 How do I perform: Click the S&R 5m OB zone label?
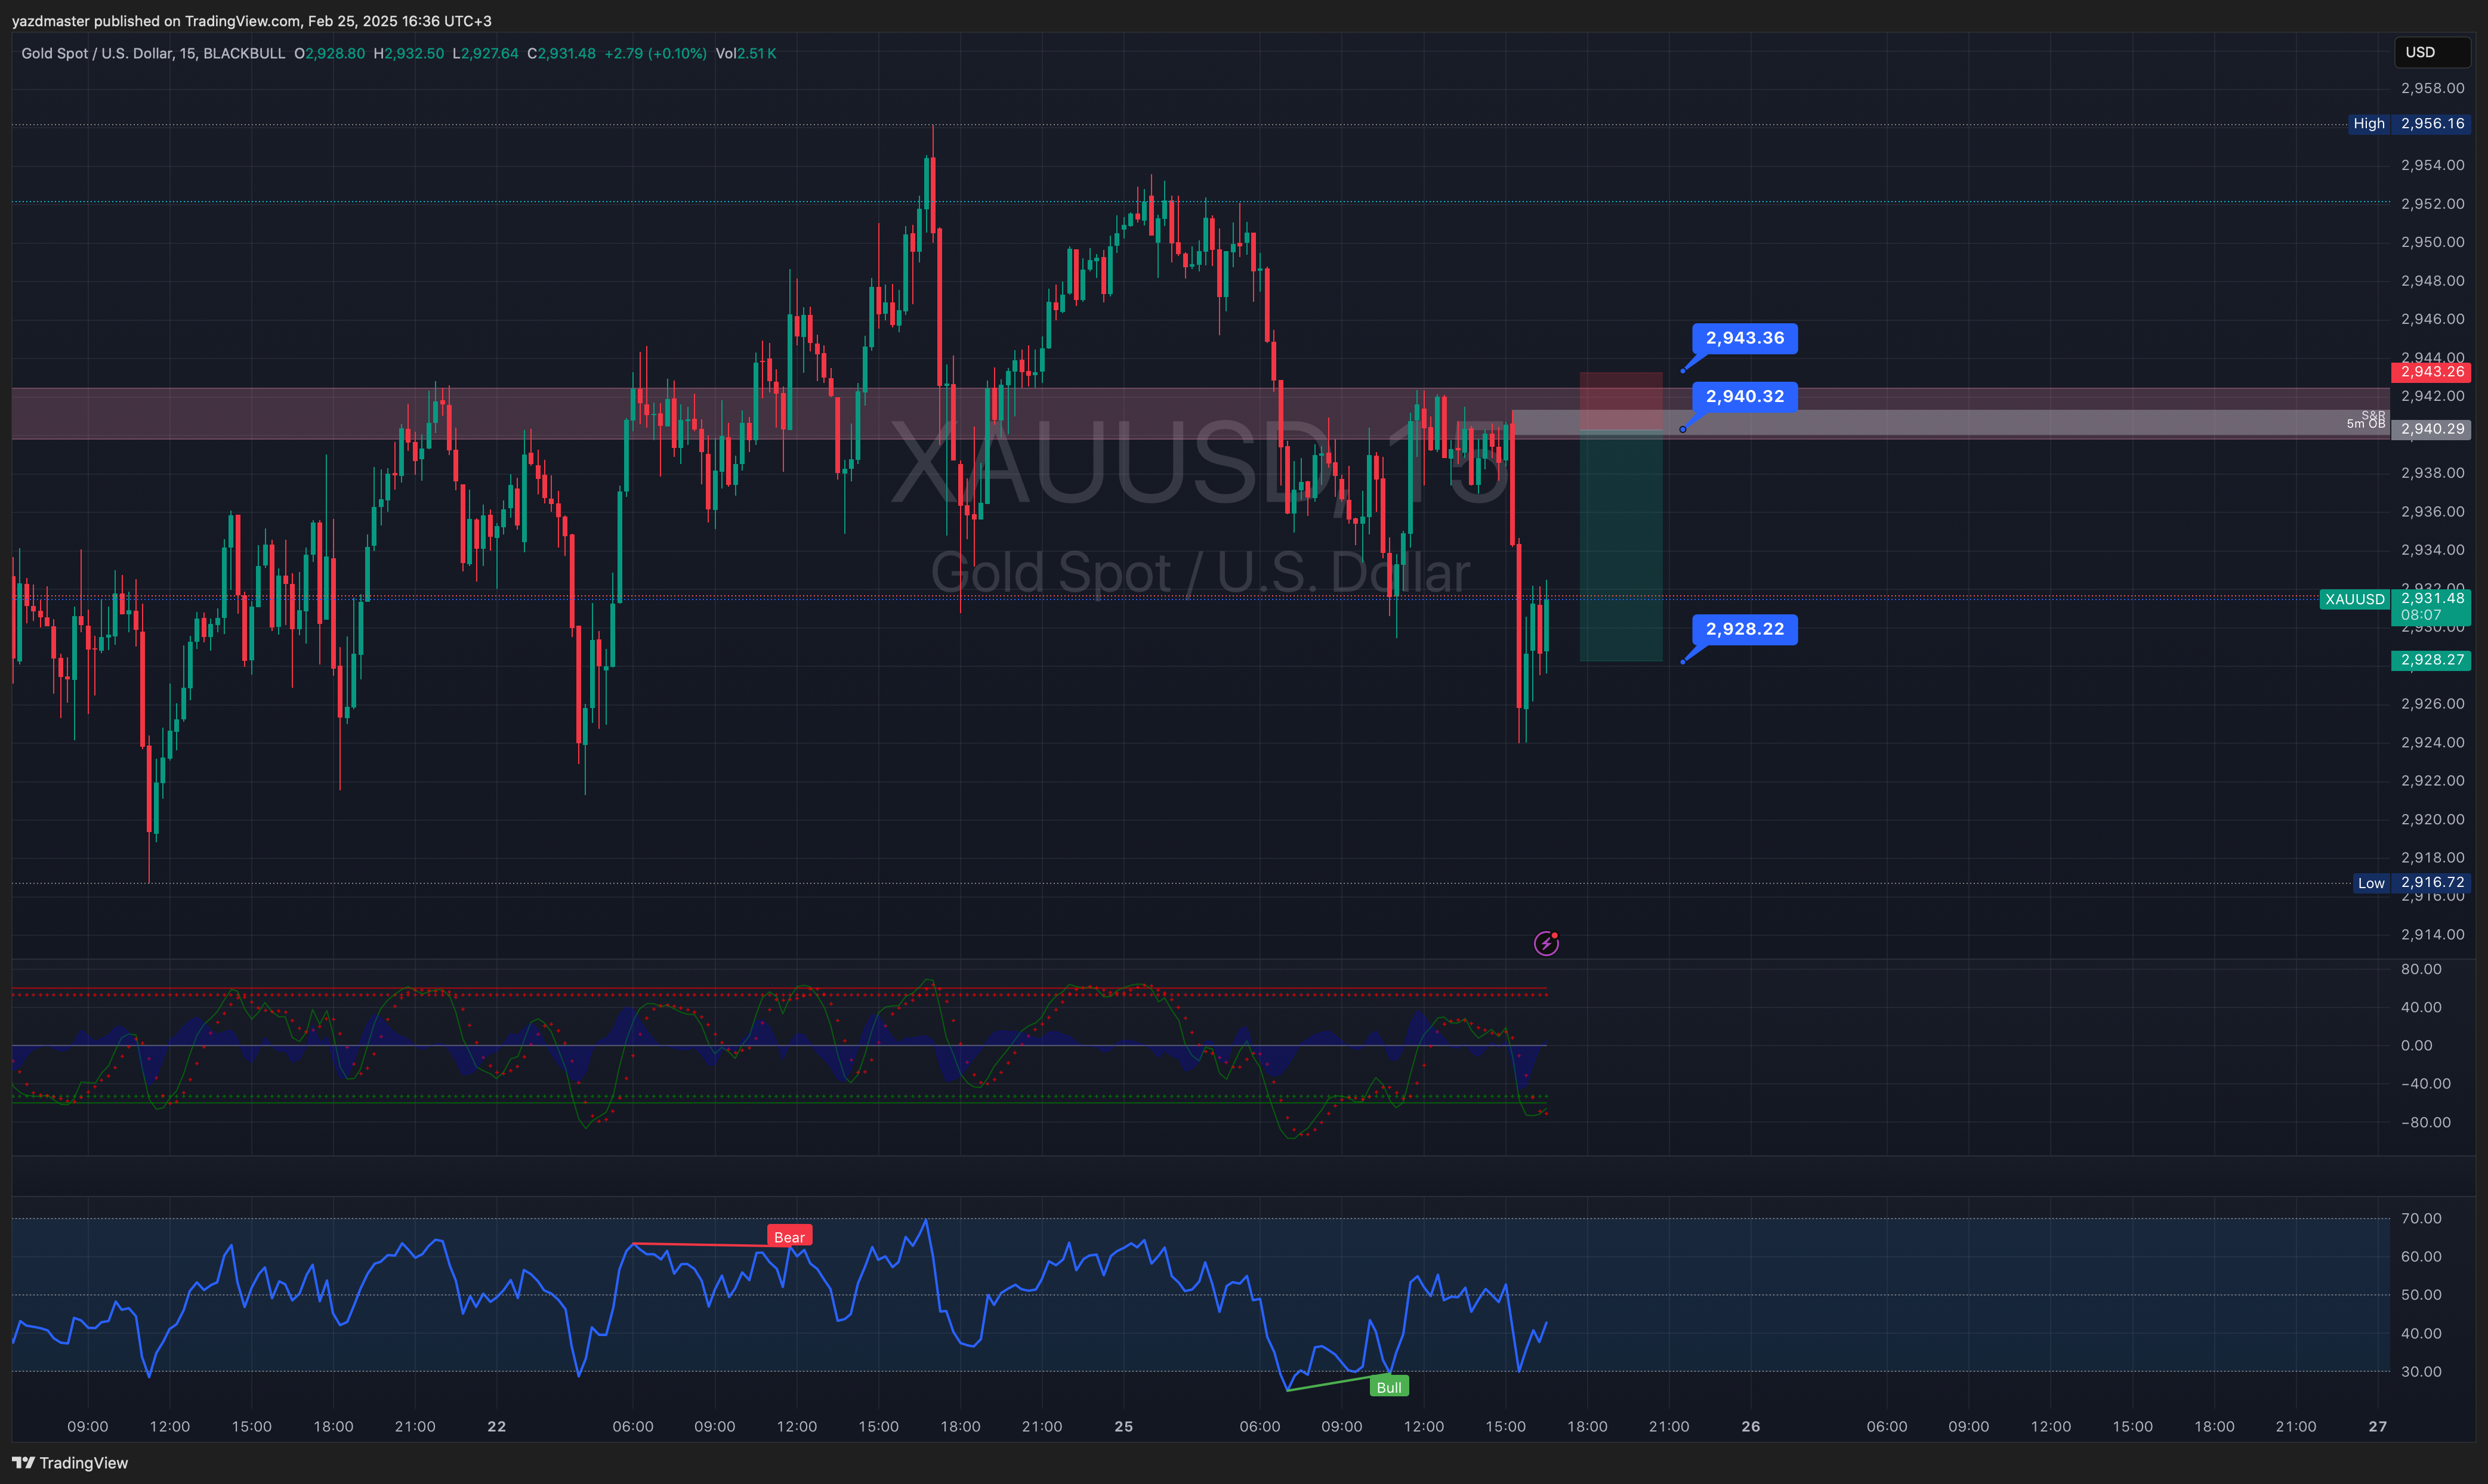(x=2366, y=420)
